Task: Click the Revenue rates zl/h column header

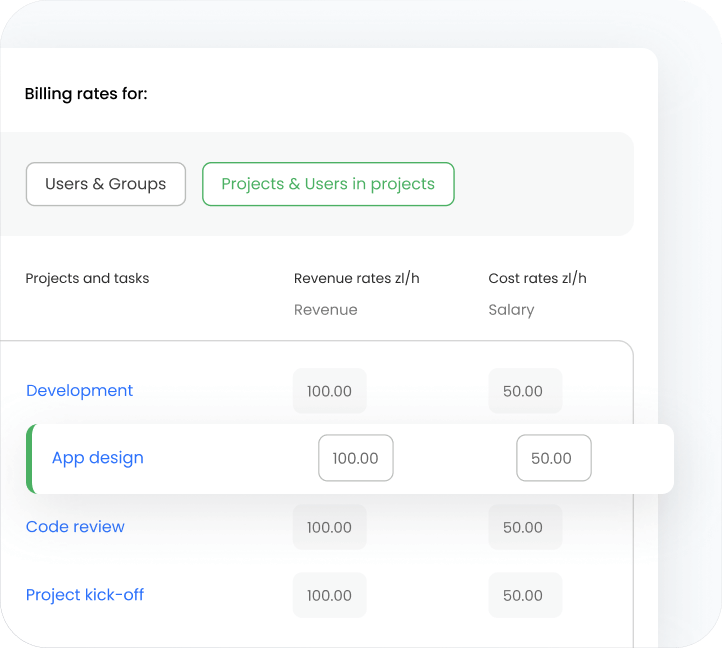Action: click(356, 278)
